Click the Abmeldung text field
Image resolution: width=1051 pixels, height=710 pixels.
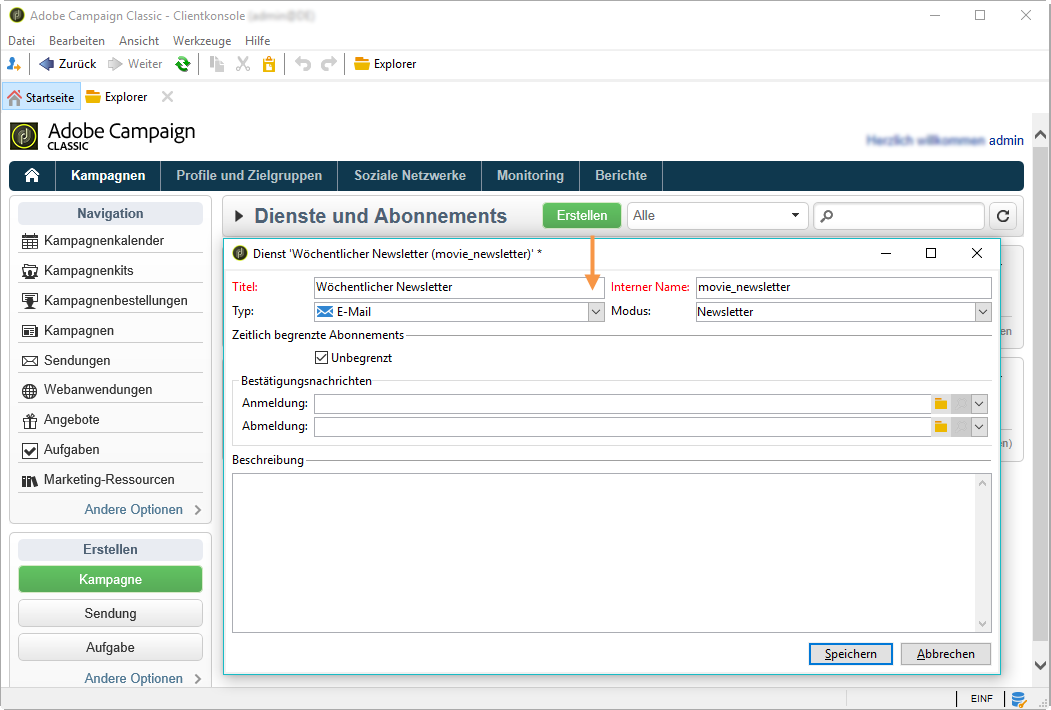coord(622,426)
